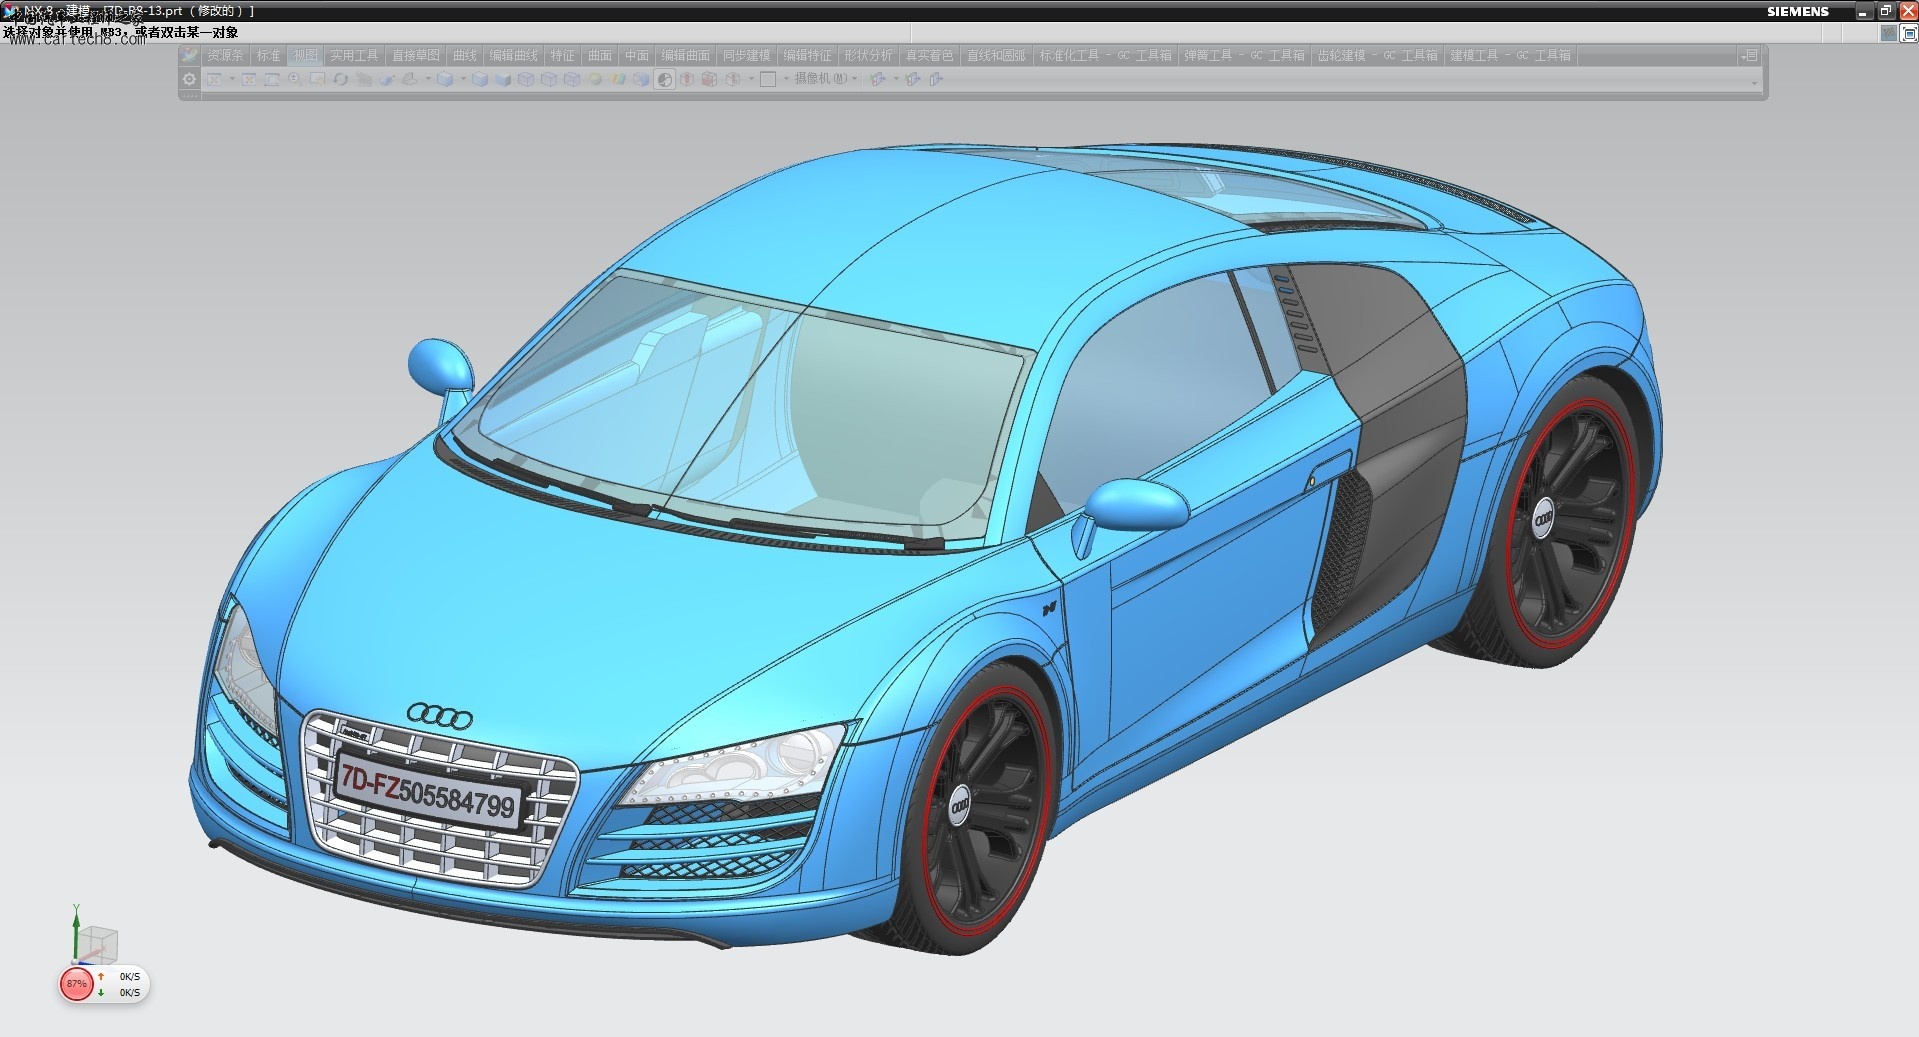Switch to the 曲线 tab

click(465, 56)
